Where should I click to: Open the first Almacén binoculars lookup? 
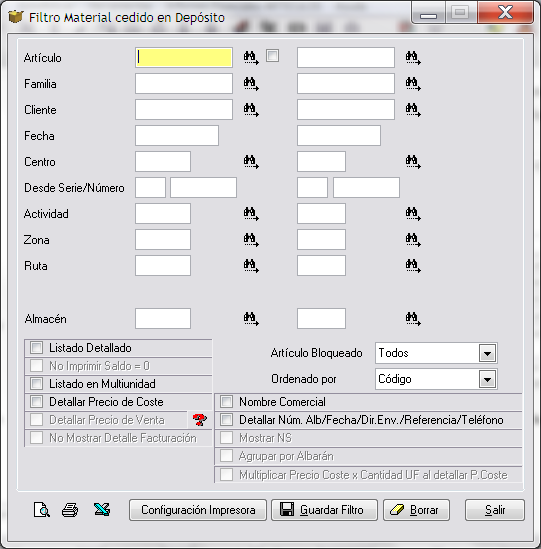coord(251,319)
